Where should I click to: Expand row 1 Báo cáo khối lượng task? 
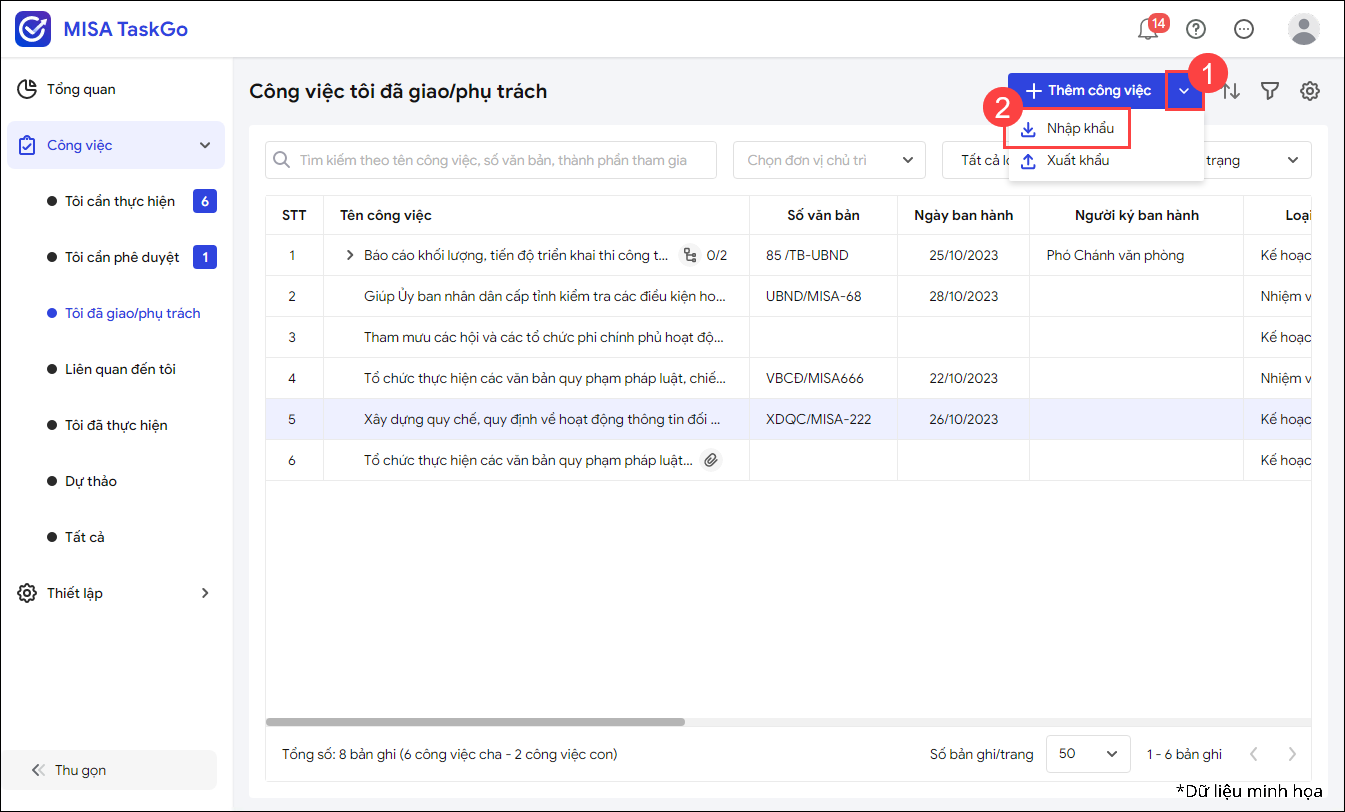click(x=350, y=255)
